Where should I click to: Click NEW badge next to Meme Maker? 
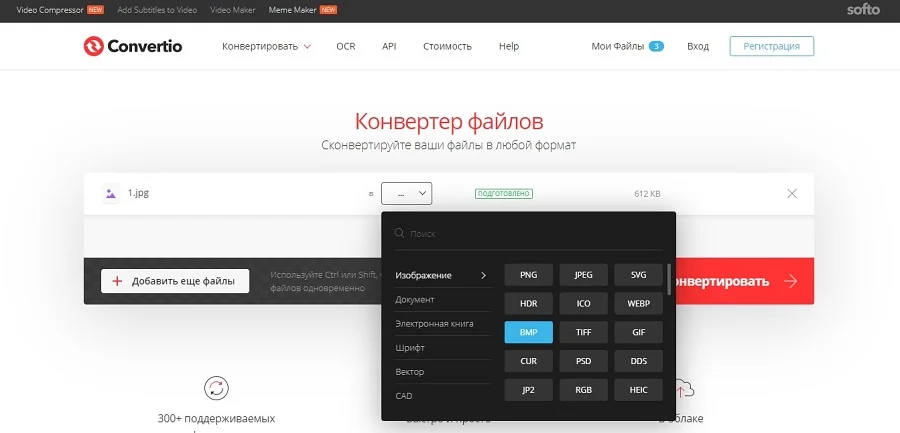pyautogui.click(x=329, y=10)
